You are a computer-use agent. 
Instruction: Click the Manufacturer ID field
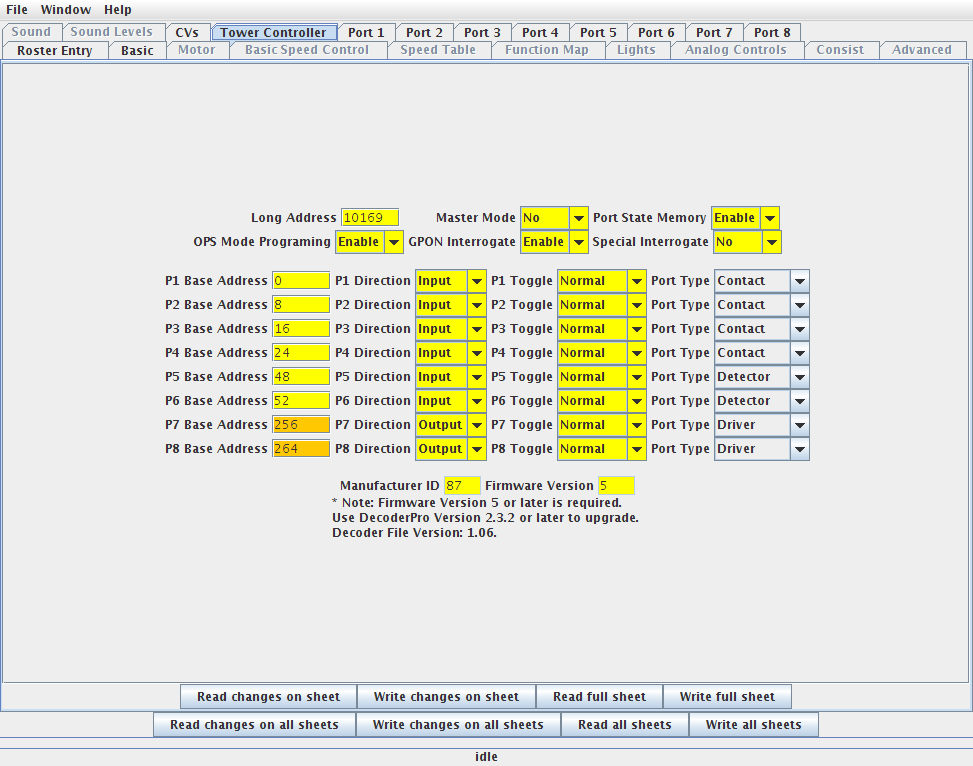(x=462, y=486)
